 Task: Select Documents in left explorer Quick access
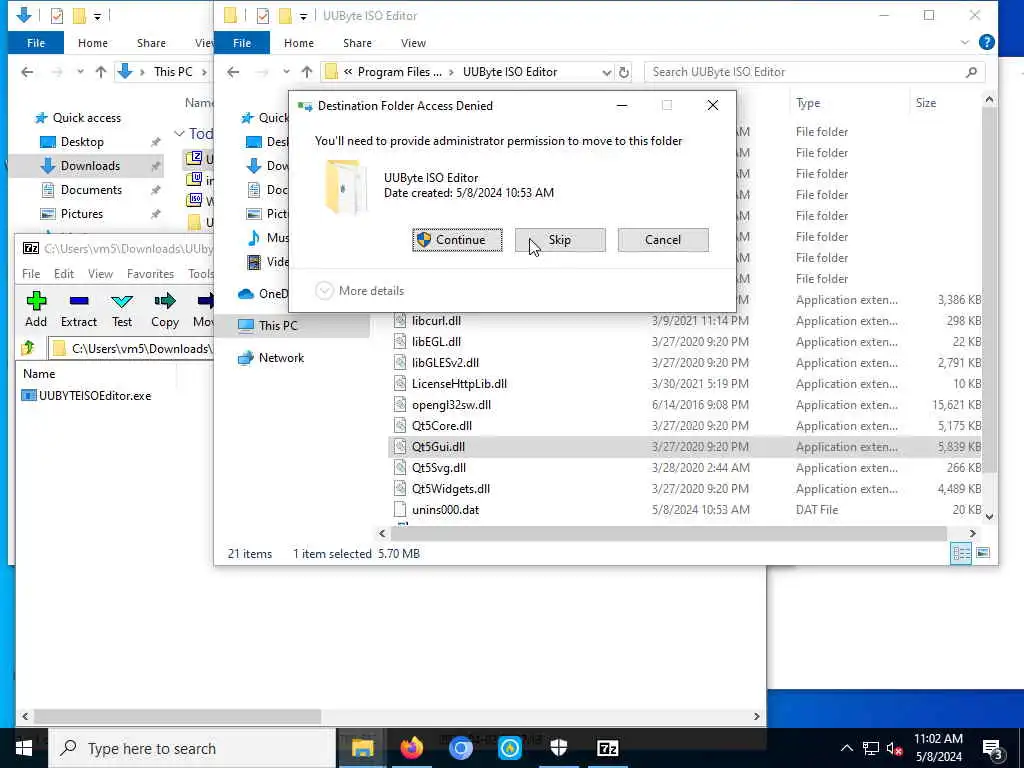(91, 189)
